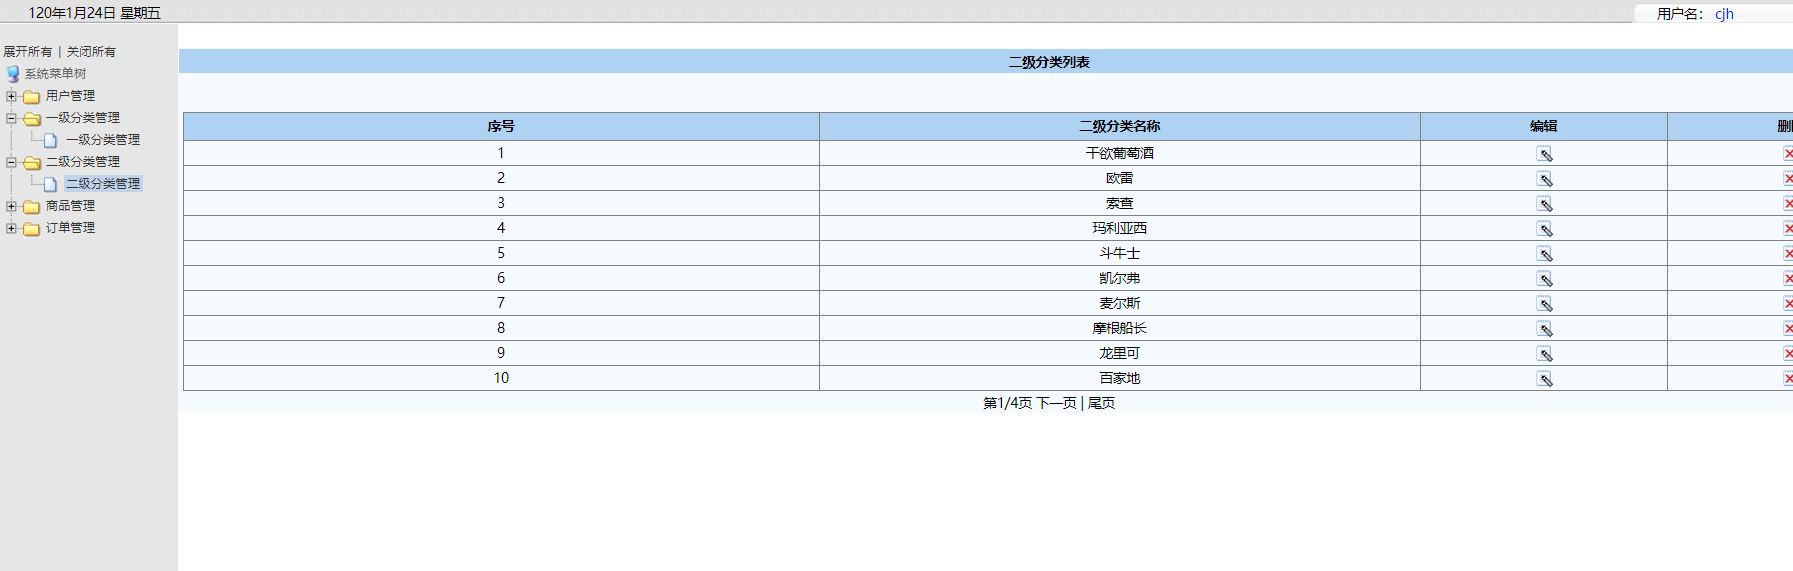
Task: Click the 二级分类名称 column header
Action: coord(1120,126)
